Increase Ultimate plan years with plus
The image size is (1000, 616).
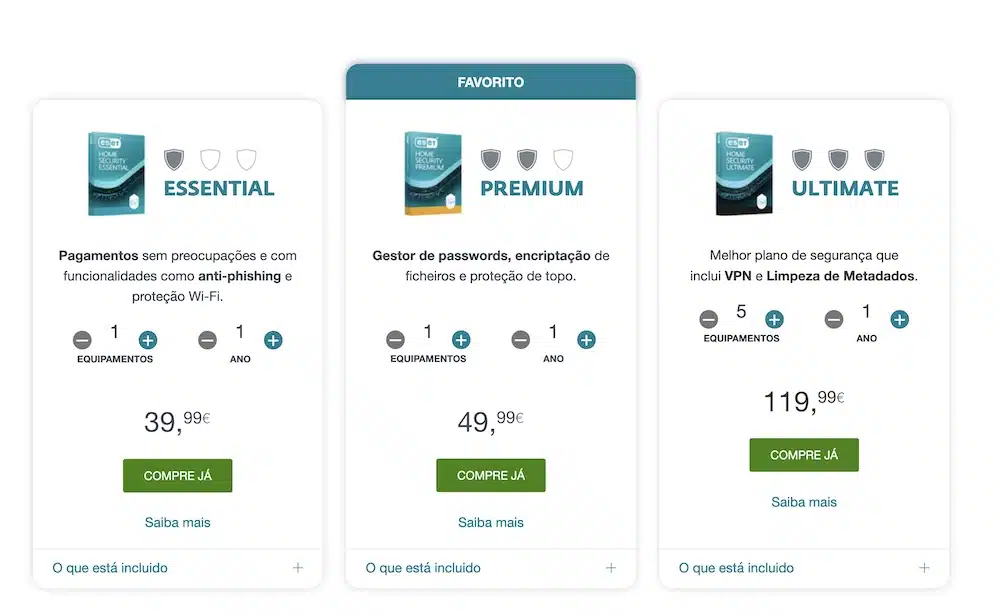899,319
